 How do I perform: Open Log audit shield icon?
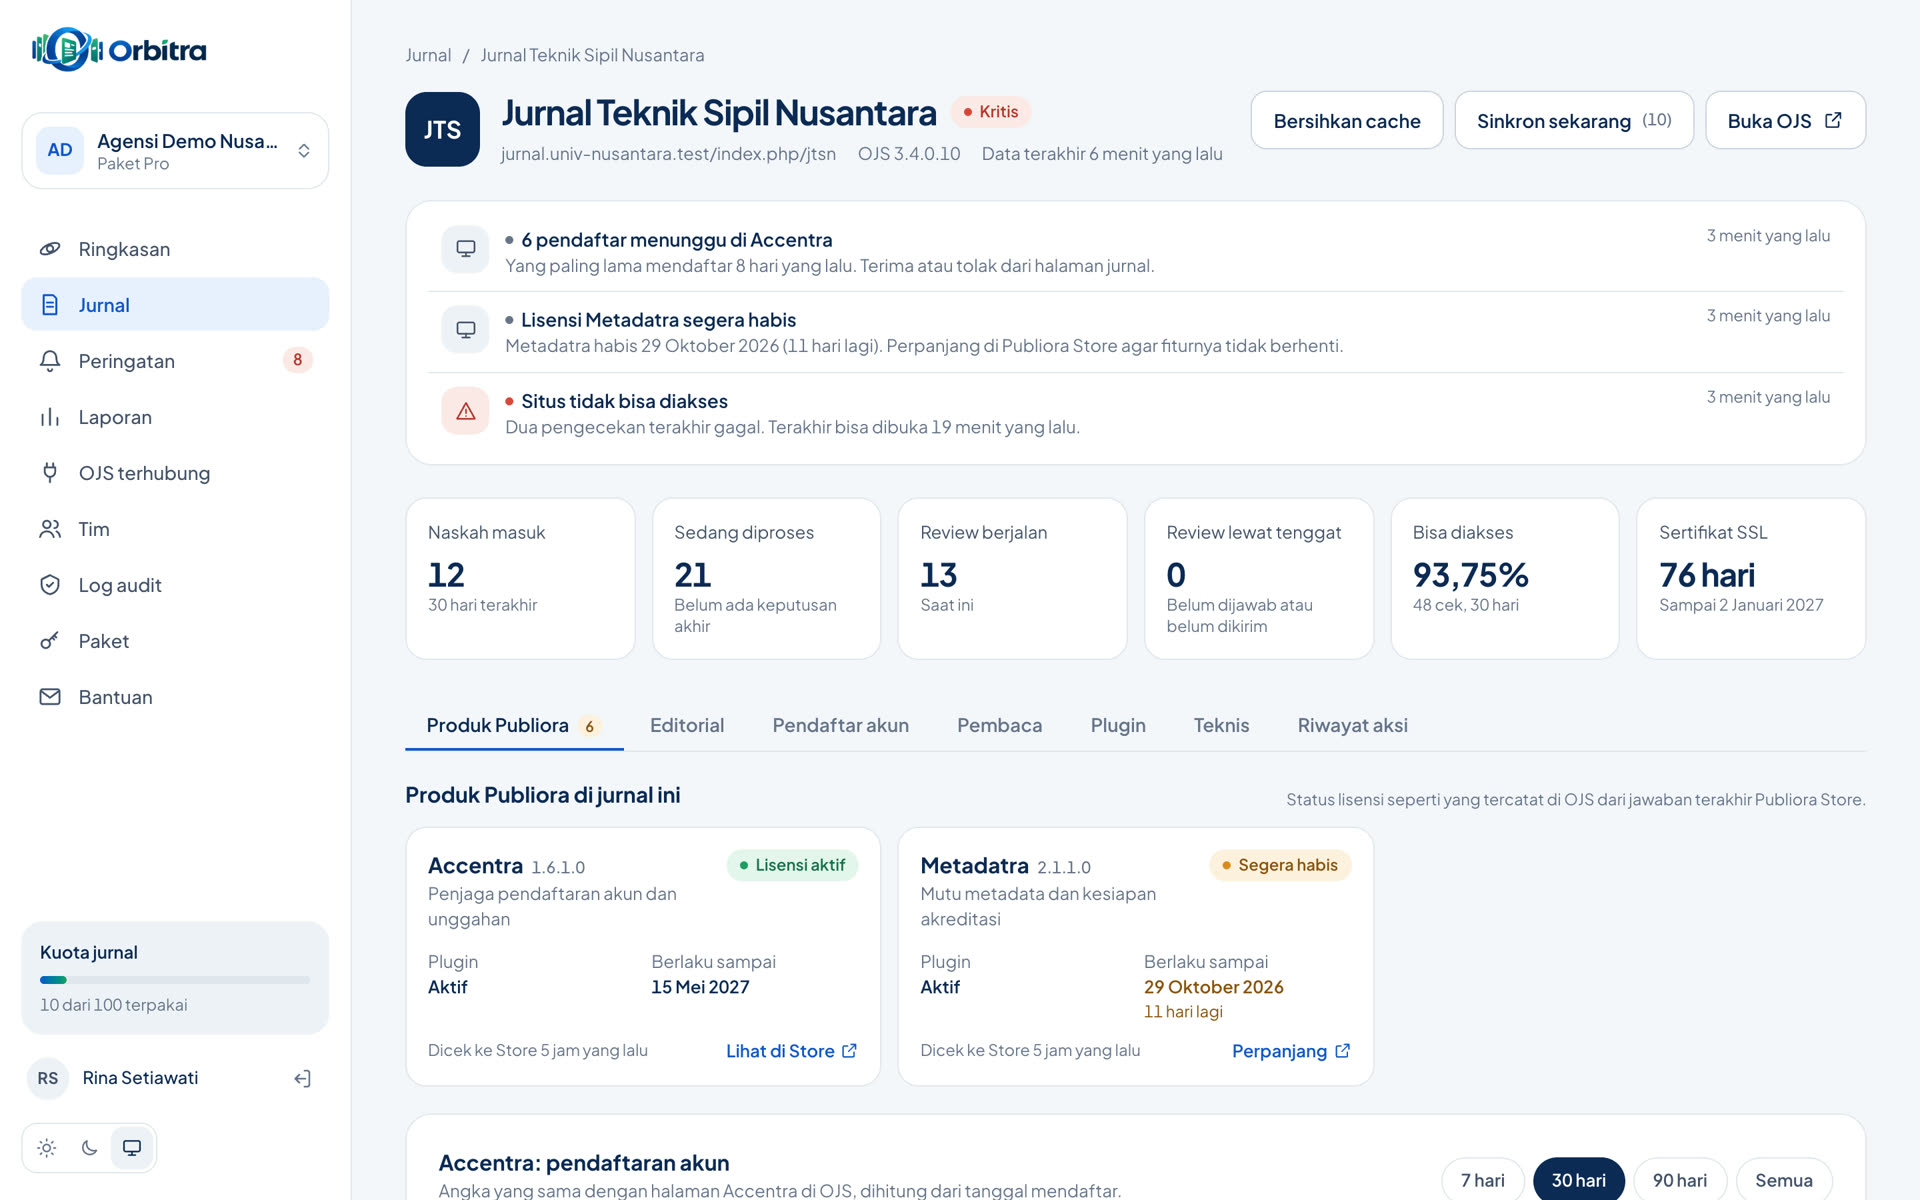[x=50, y=585]
